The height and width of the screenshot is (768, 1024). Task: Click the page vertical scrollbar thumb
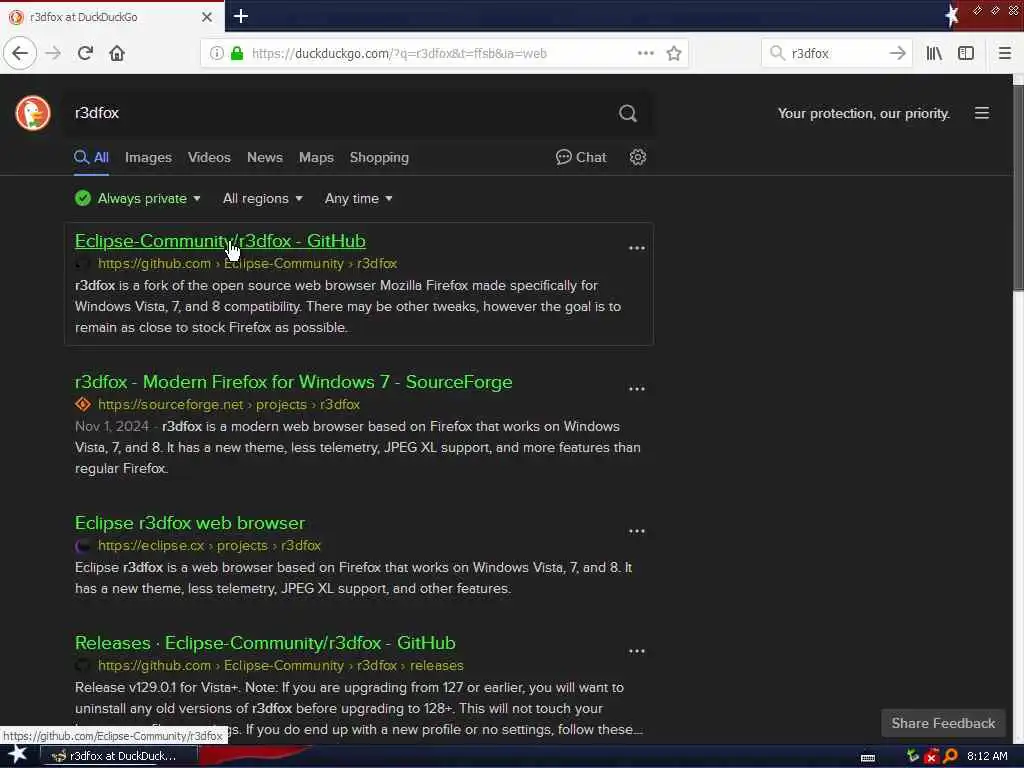pos(1017,187)
